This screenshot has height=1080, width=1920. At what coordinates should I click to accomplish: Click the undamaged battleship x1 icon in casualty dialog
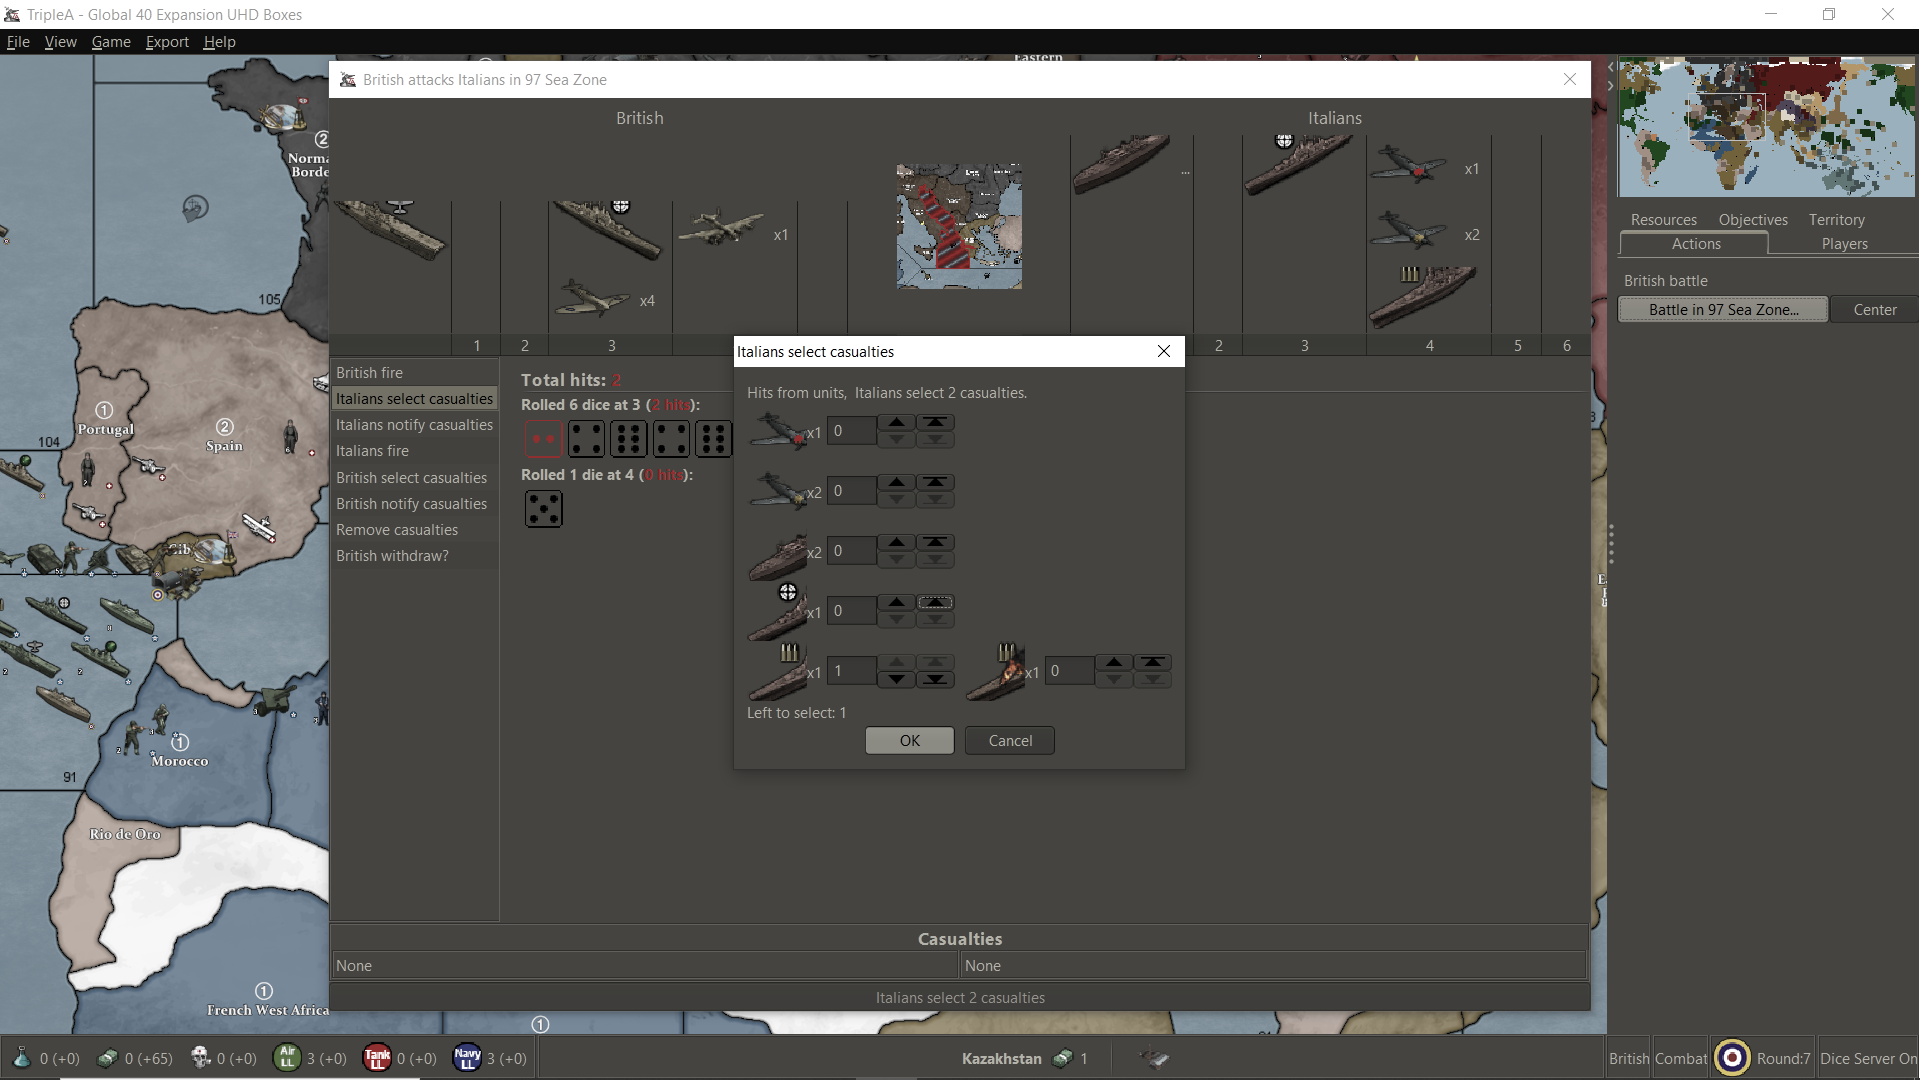tap(778, 672)
